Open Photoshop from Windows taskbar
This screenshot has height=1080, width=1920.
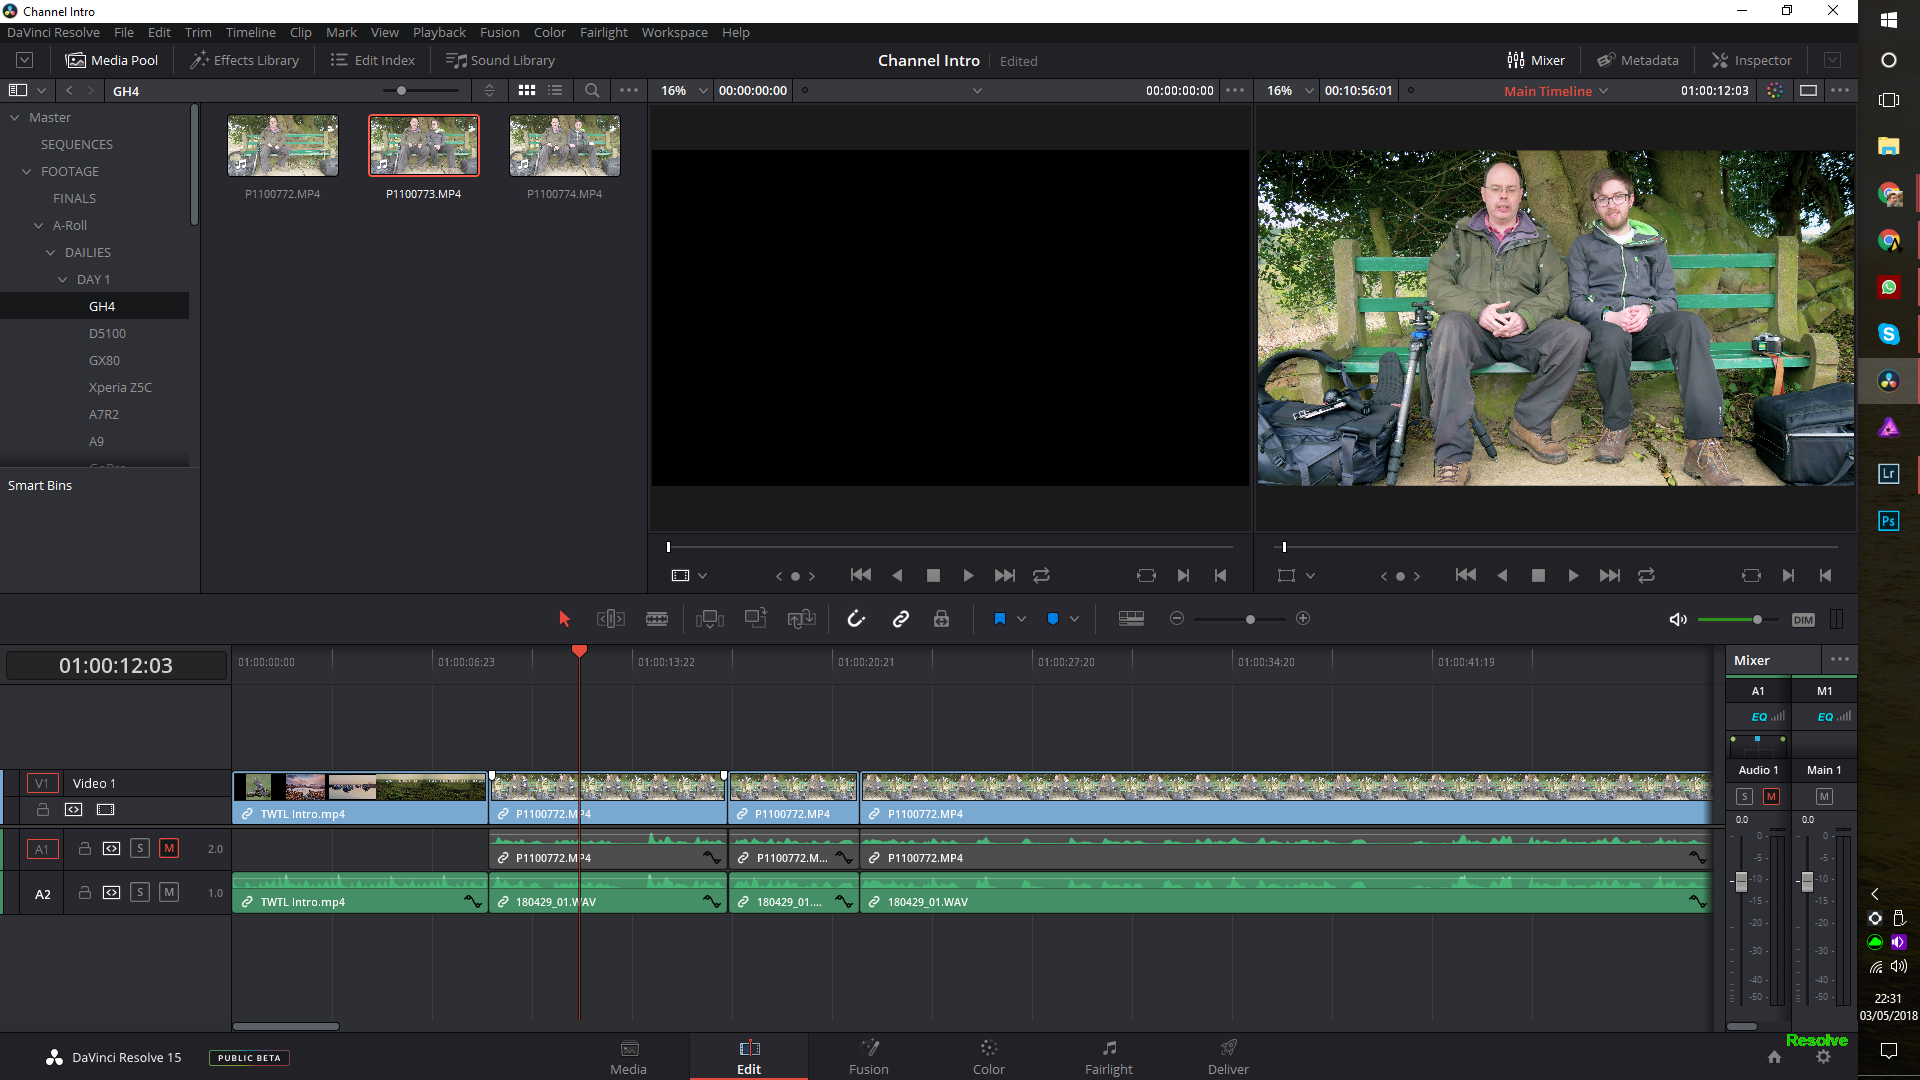point(1888,521)
